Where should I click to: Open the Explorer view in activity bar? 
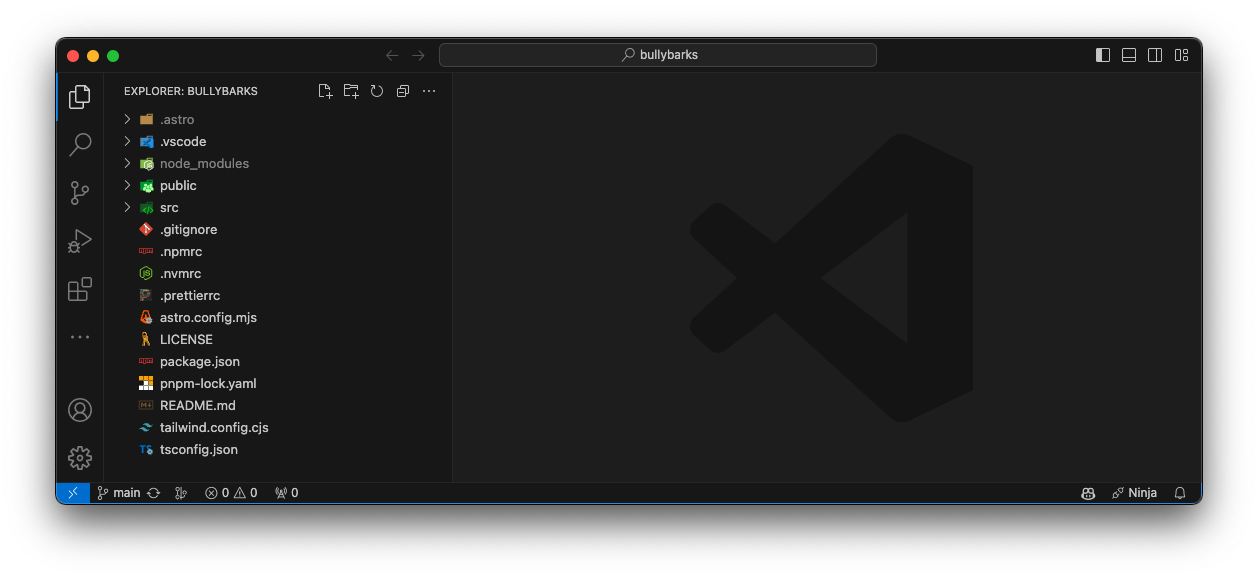pos(80,97)
